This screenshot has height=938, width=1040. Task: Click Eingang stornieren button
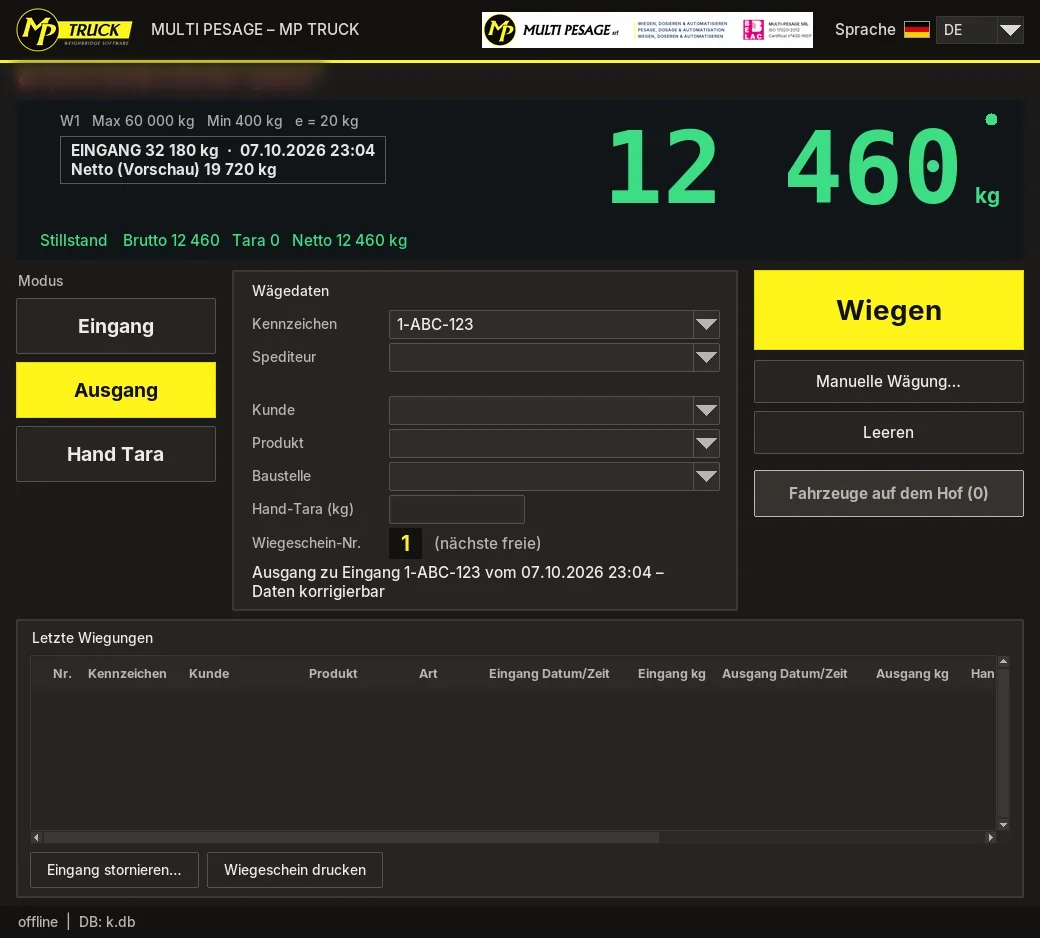tap(114, 870)
